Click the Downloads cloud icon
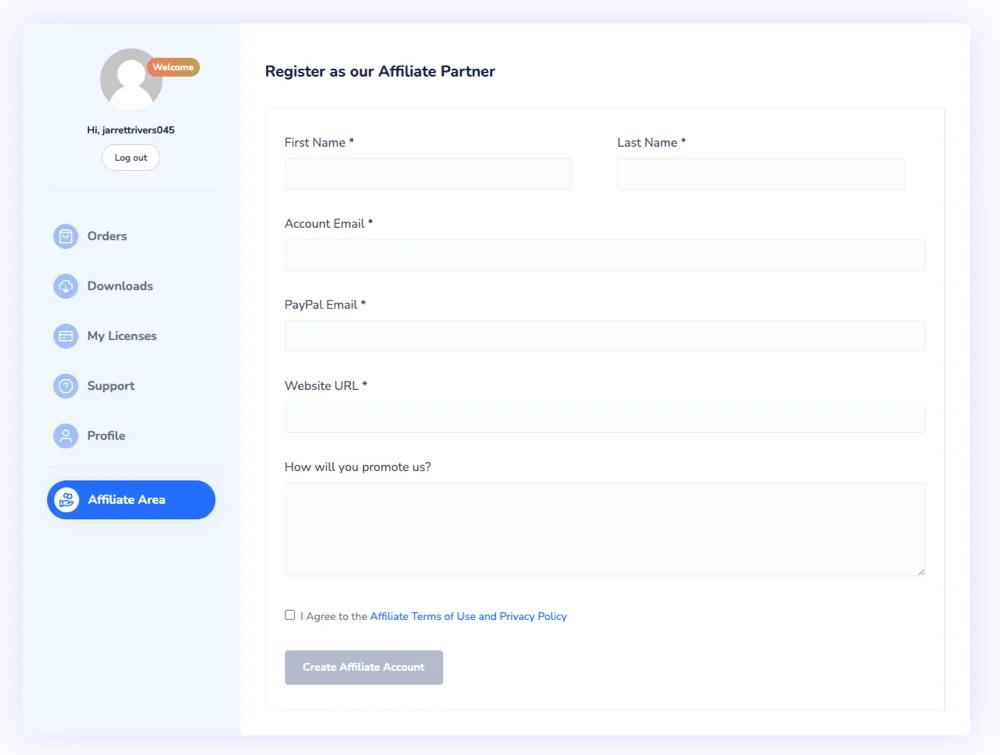Screen dimensions: 1000x755 point(64,286)
